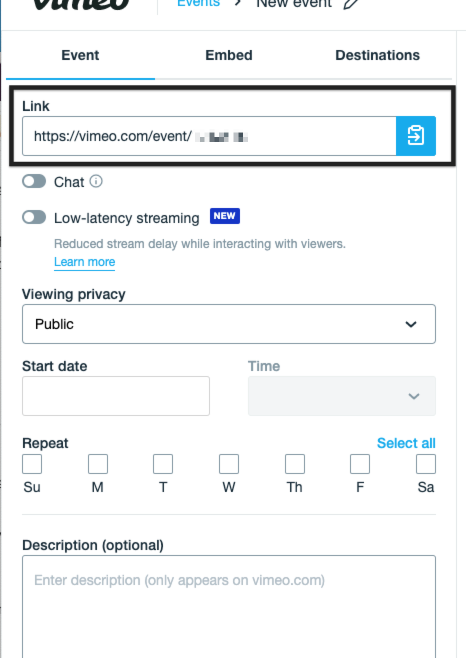Click into the Start date field
This screenshot has width=466, height=658.
(116, 396)
